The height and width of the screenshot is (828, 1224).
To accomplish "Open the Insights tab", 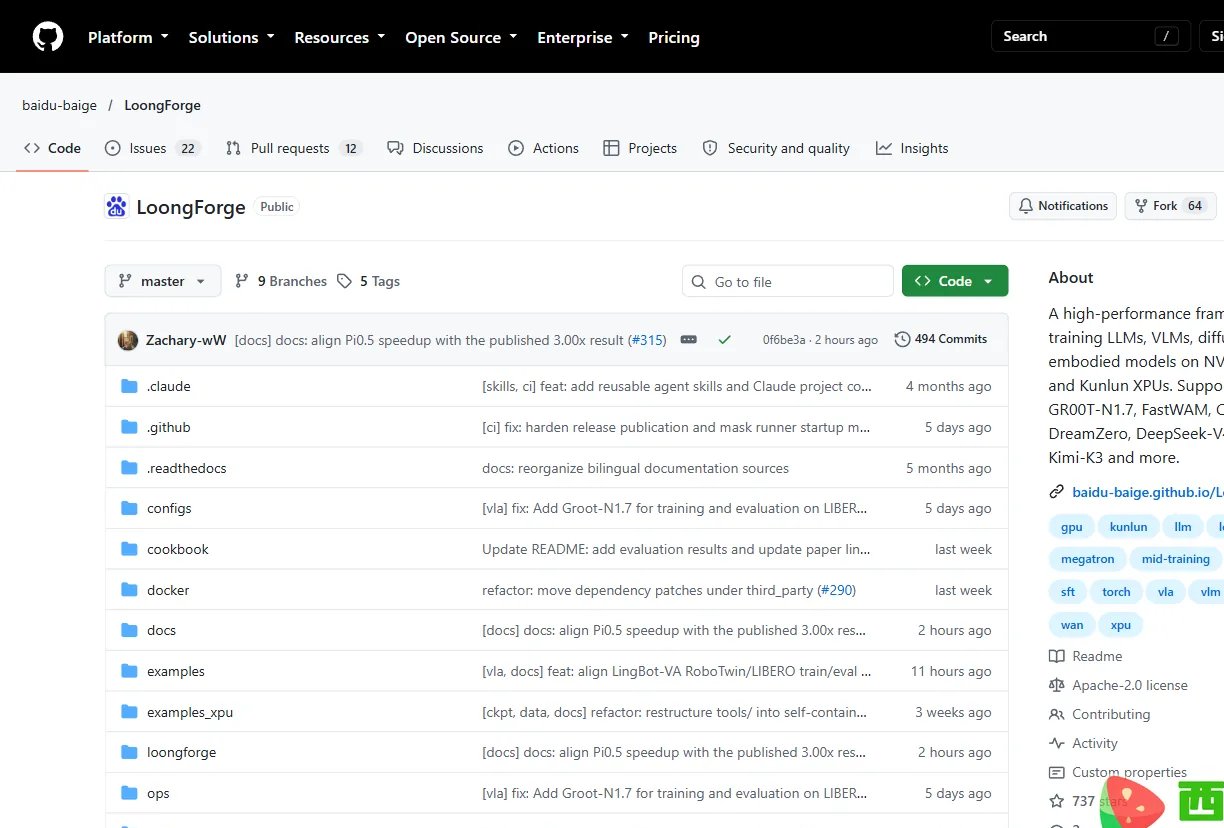I will (912, 148).
